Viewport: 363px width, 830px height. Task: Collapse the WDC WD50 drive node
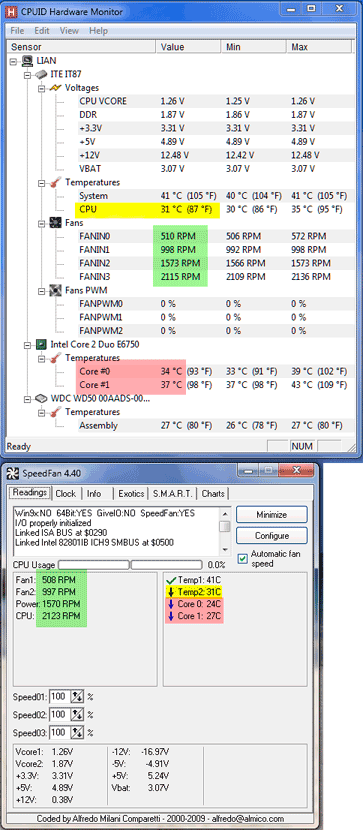point(28,399)
